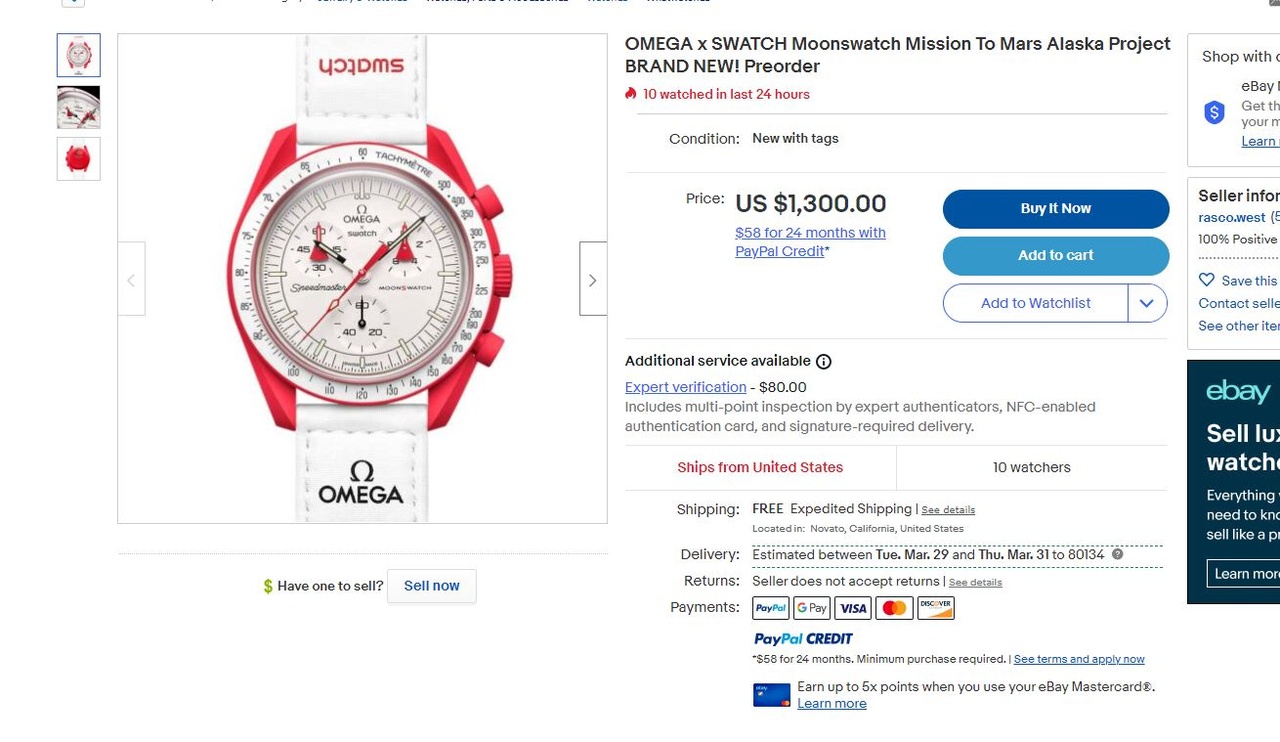The image size is (1280, 742).
Task: Add item using Add to Watchlist button
Action: pos(1035,303)
